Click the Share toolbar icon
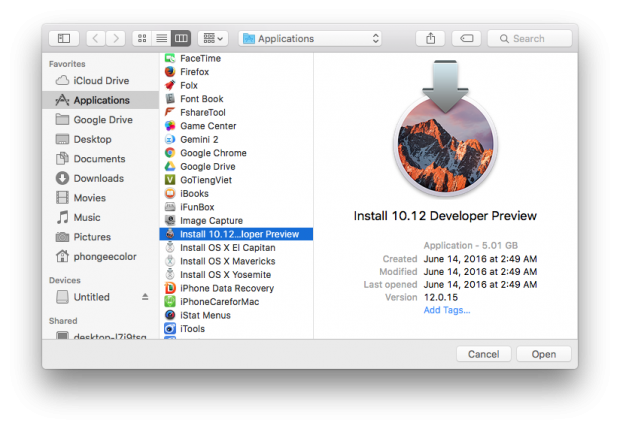Screen dimensions: 620x429 coord(431,38)
